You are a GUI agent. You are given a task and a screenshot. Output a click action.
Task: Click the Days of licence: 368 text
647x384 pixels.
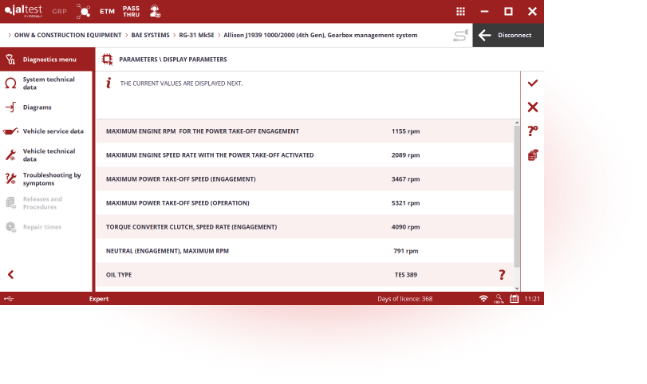(x=405, y=299)
